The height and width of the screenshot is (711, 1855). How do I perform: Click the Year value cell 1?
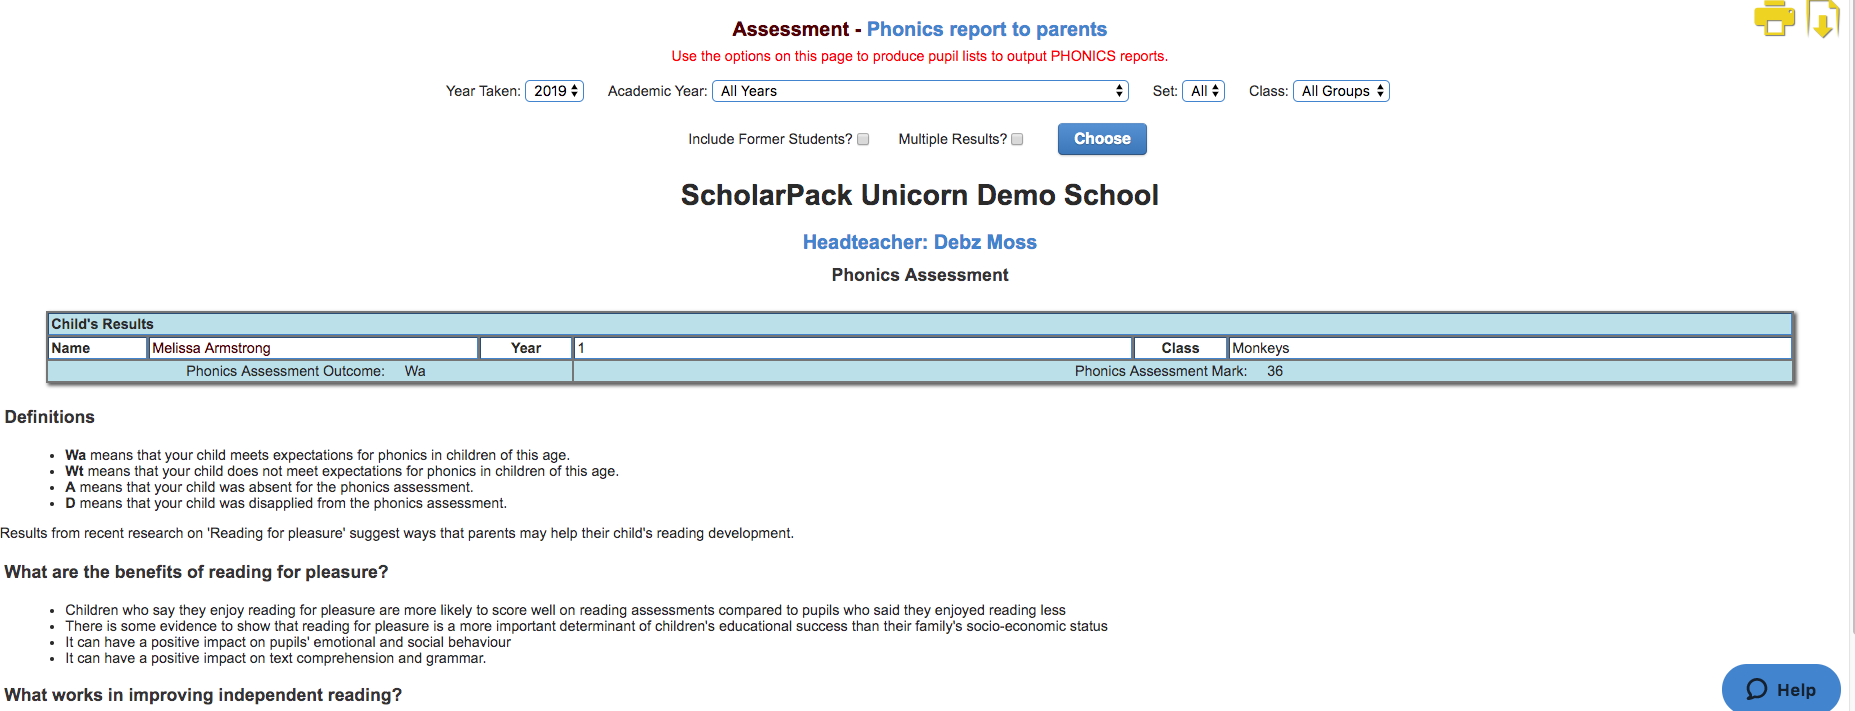(852, 348)
